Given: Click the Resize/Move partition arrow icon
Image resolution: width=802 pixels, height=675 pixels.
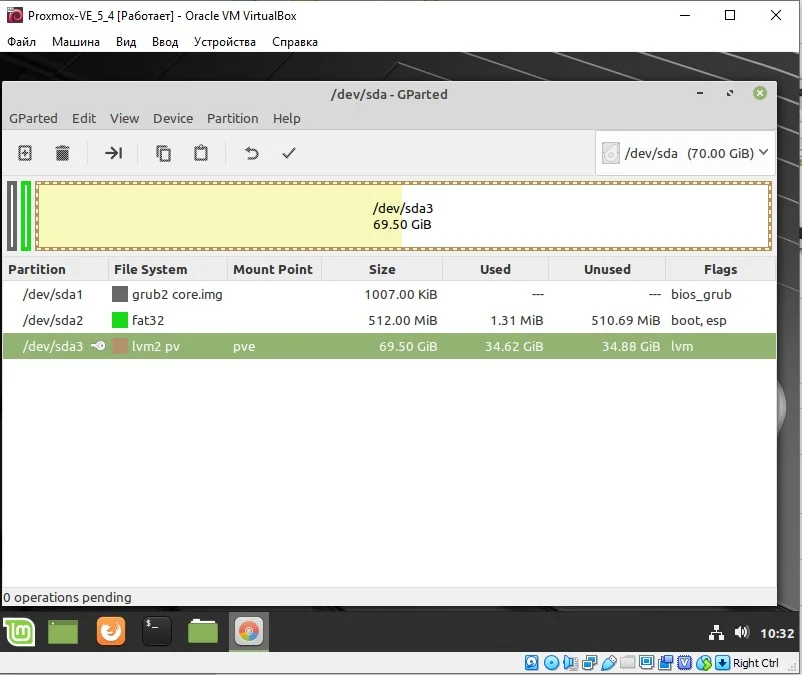Looking at the screenshot, I should pos(113,153).
